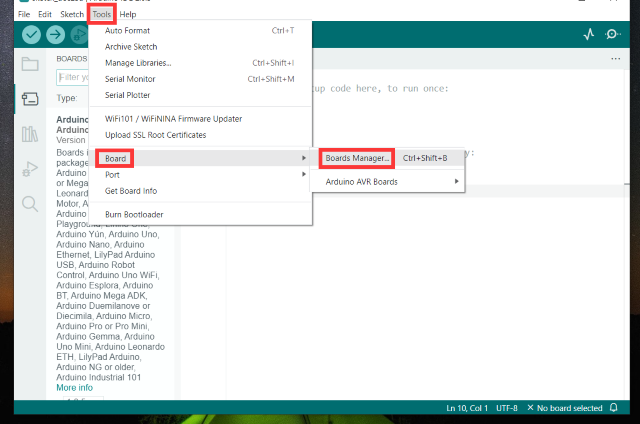Open the Help menu
This screenshot has height=424, width=640.
(128, 14)
